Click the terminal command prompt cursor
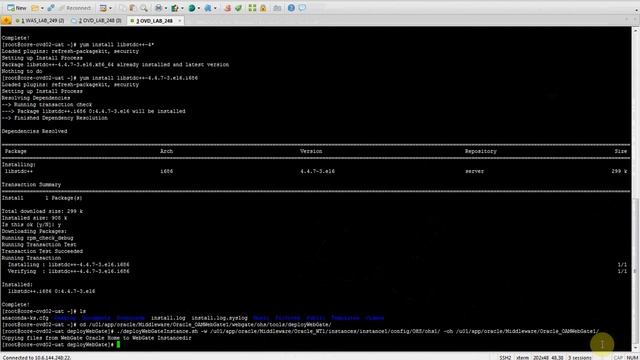The image size is (640, 360). pyautogui.click(x=118, y=344)
